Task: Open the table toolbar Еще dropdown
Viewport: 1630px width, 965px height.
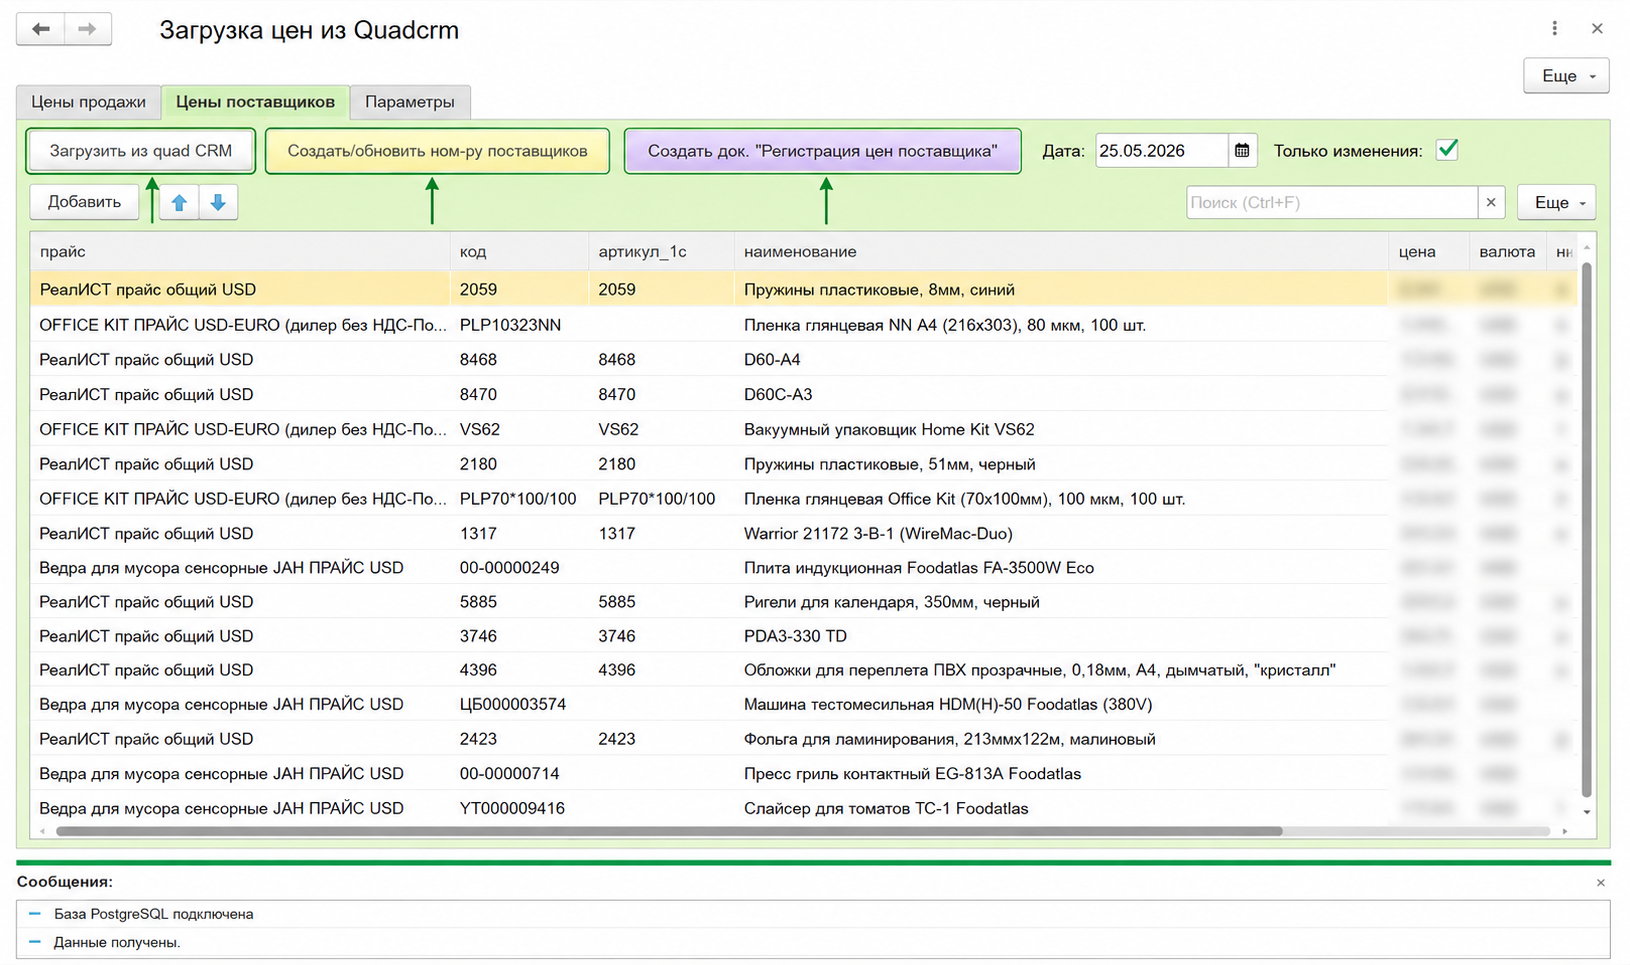Action: (x=1557, y=202)
